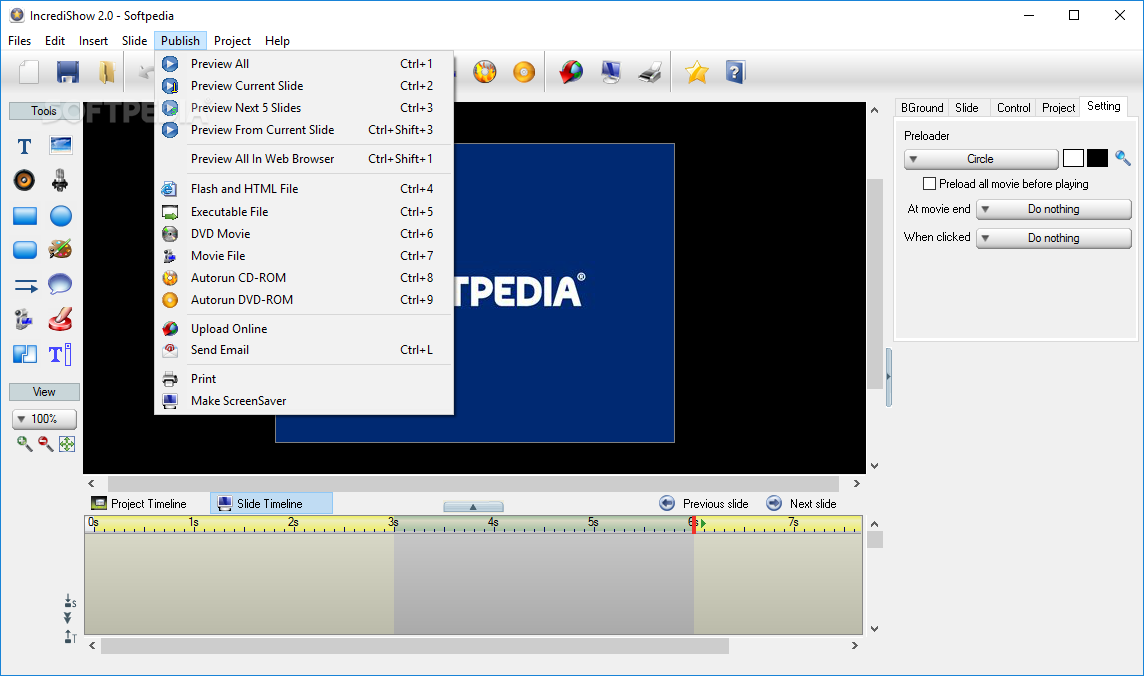Viewport: 1144px width, 676px height.
Task: Click the preloader preview magnifier icon
Action: tap(1123, 158)
